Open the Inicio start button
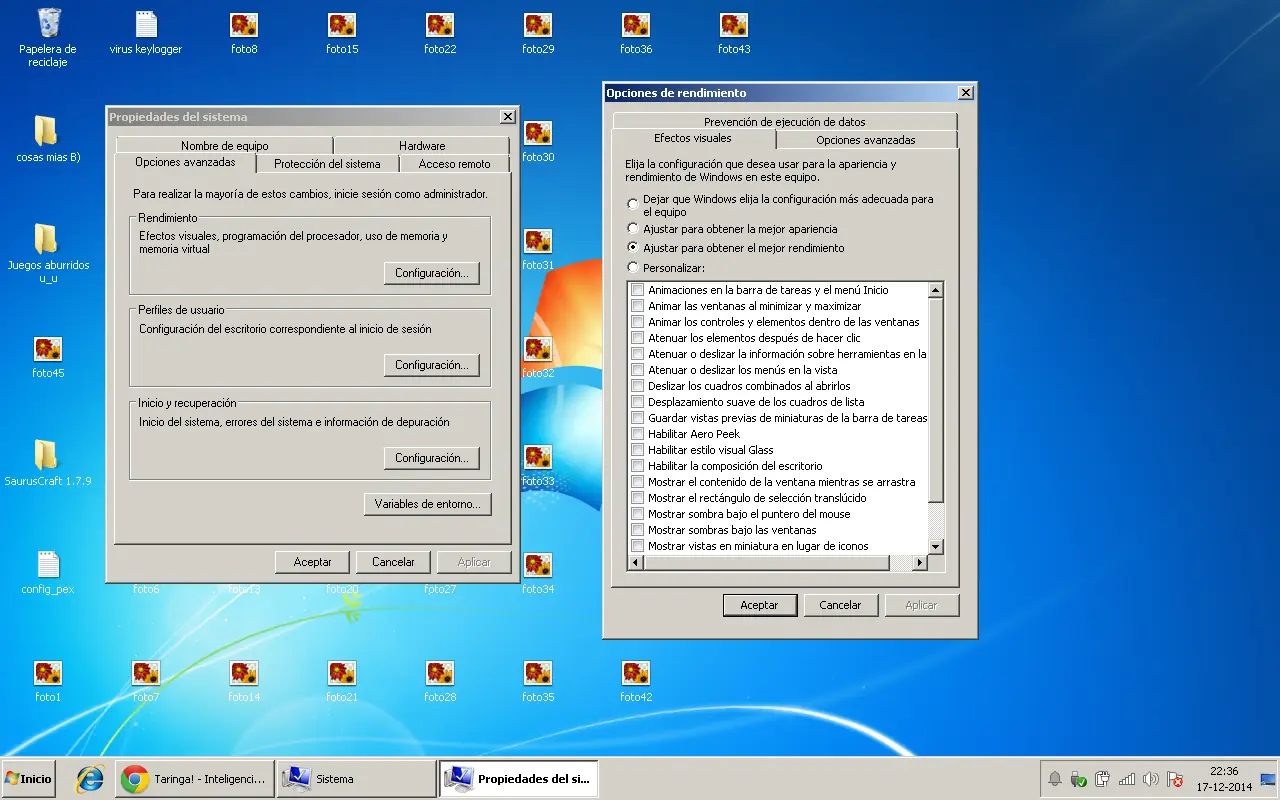 28,779
